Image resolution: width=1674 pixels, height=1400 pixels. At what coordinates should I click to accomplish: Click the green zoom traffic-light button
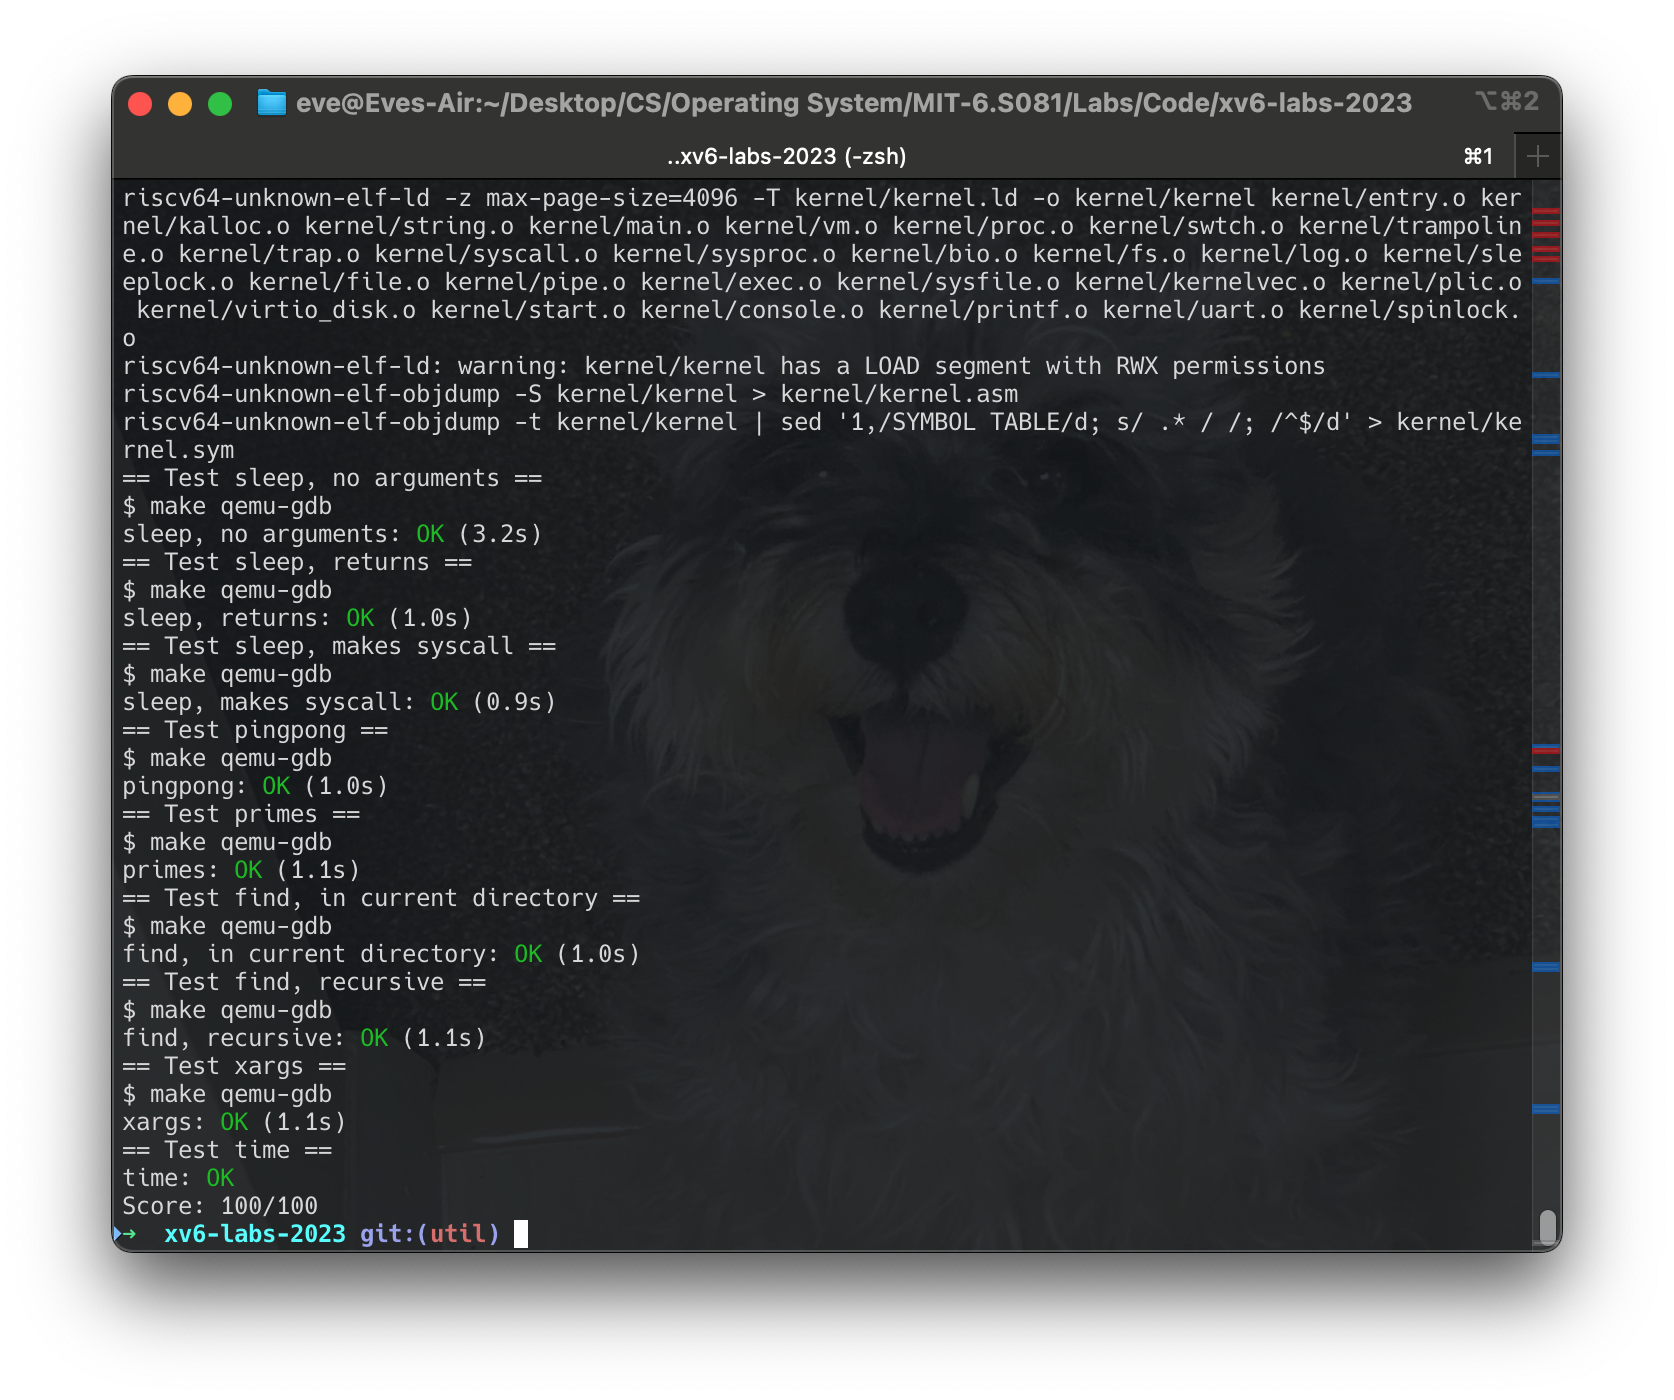tap(218, 101)
